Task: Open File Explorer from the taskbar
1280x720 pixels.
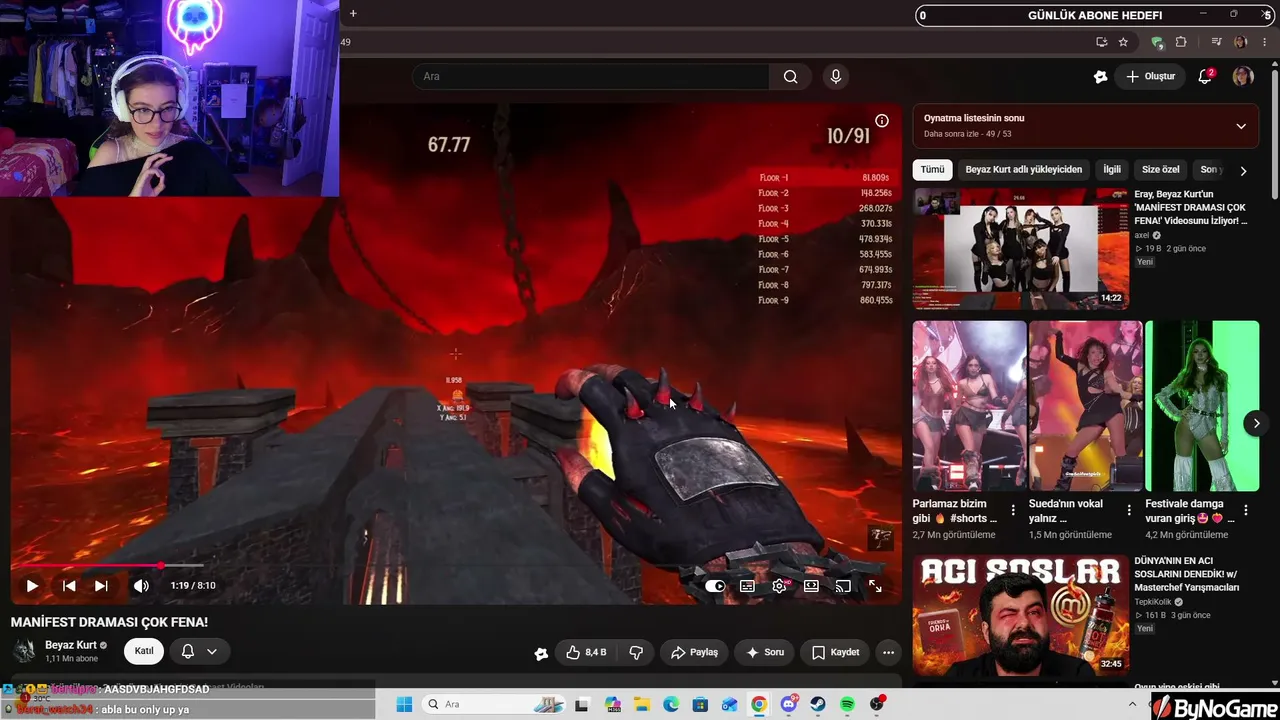Action: pyautogui.click(x=642, y=704)
